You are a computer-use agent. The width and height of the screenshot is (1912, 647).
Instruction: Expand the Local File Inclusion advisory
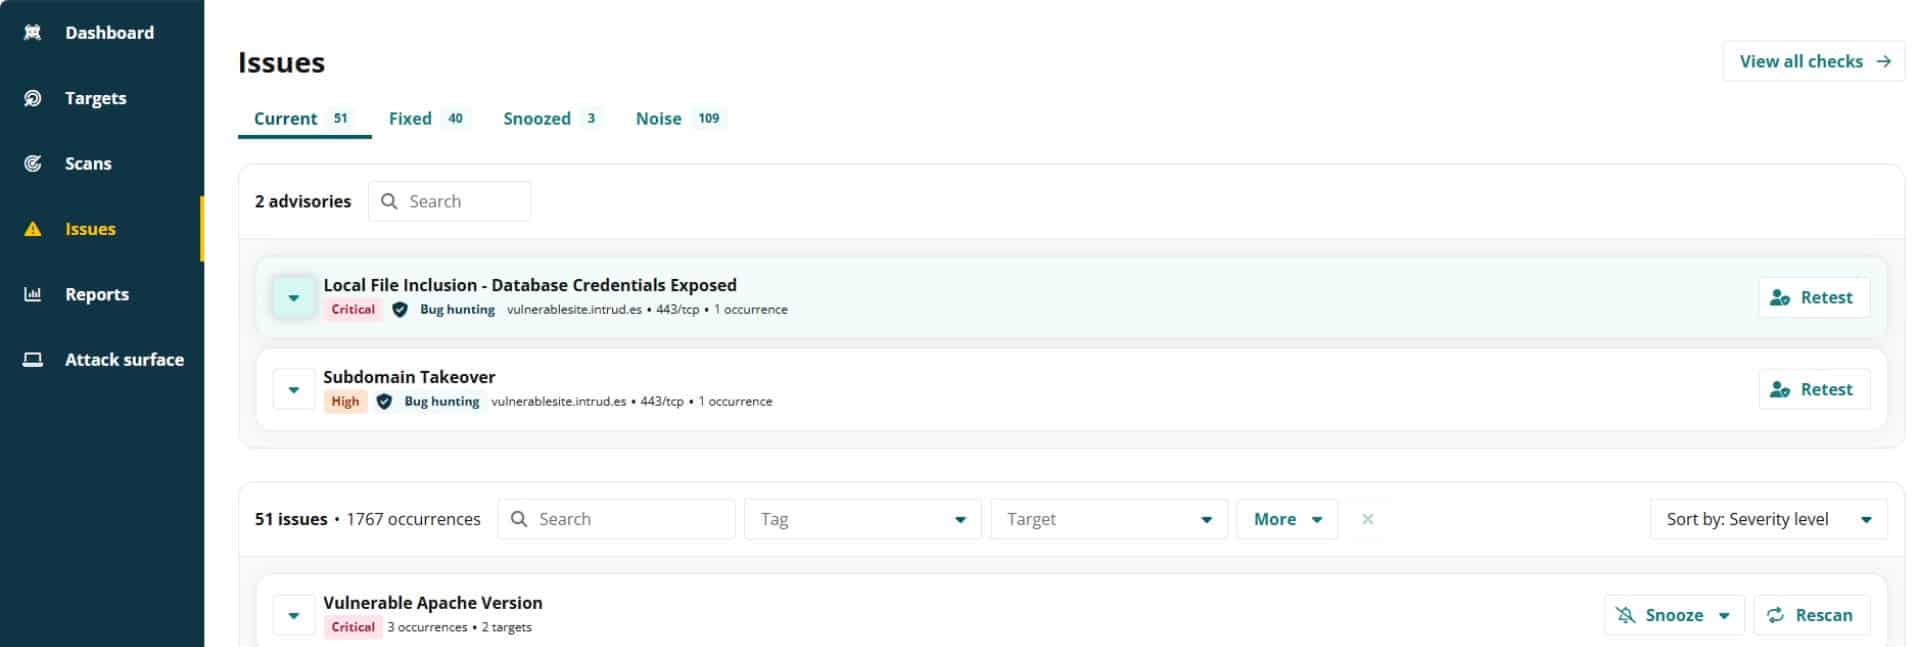click(294, 298)
